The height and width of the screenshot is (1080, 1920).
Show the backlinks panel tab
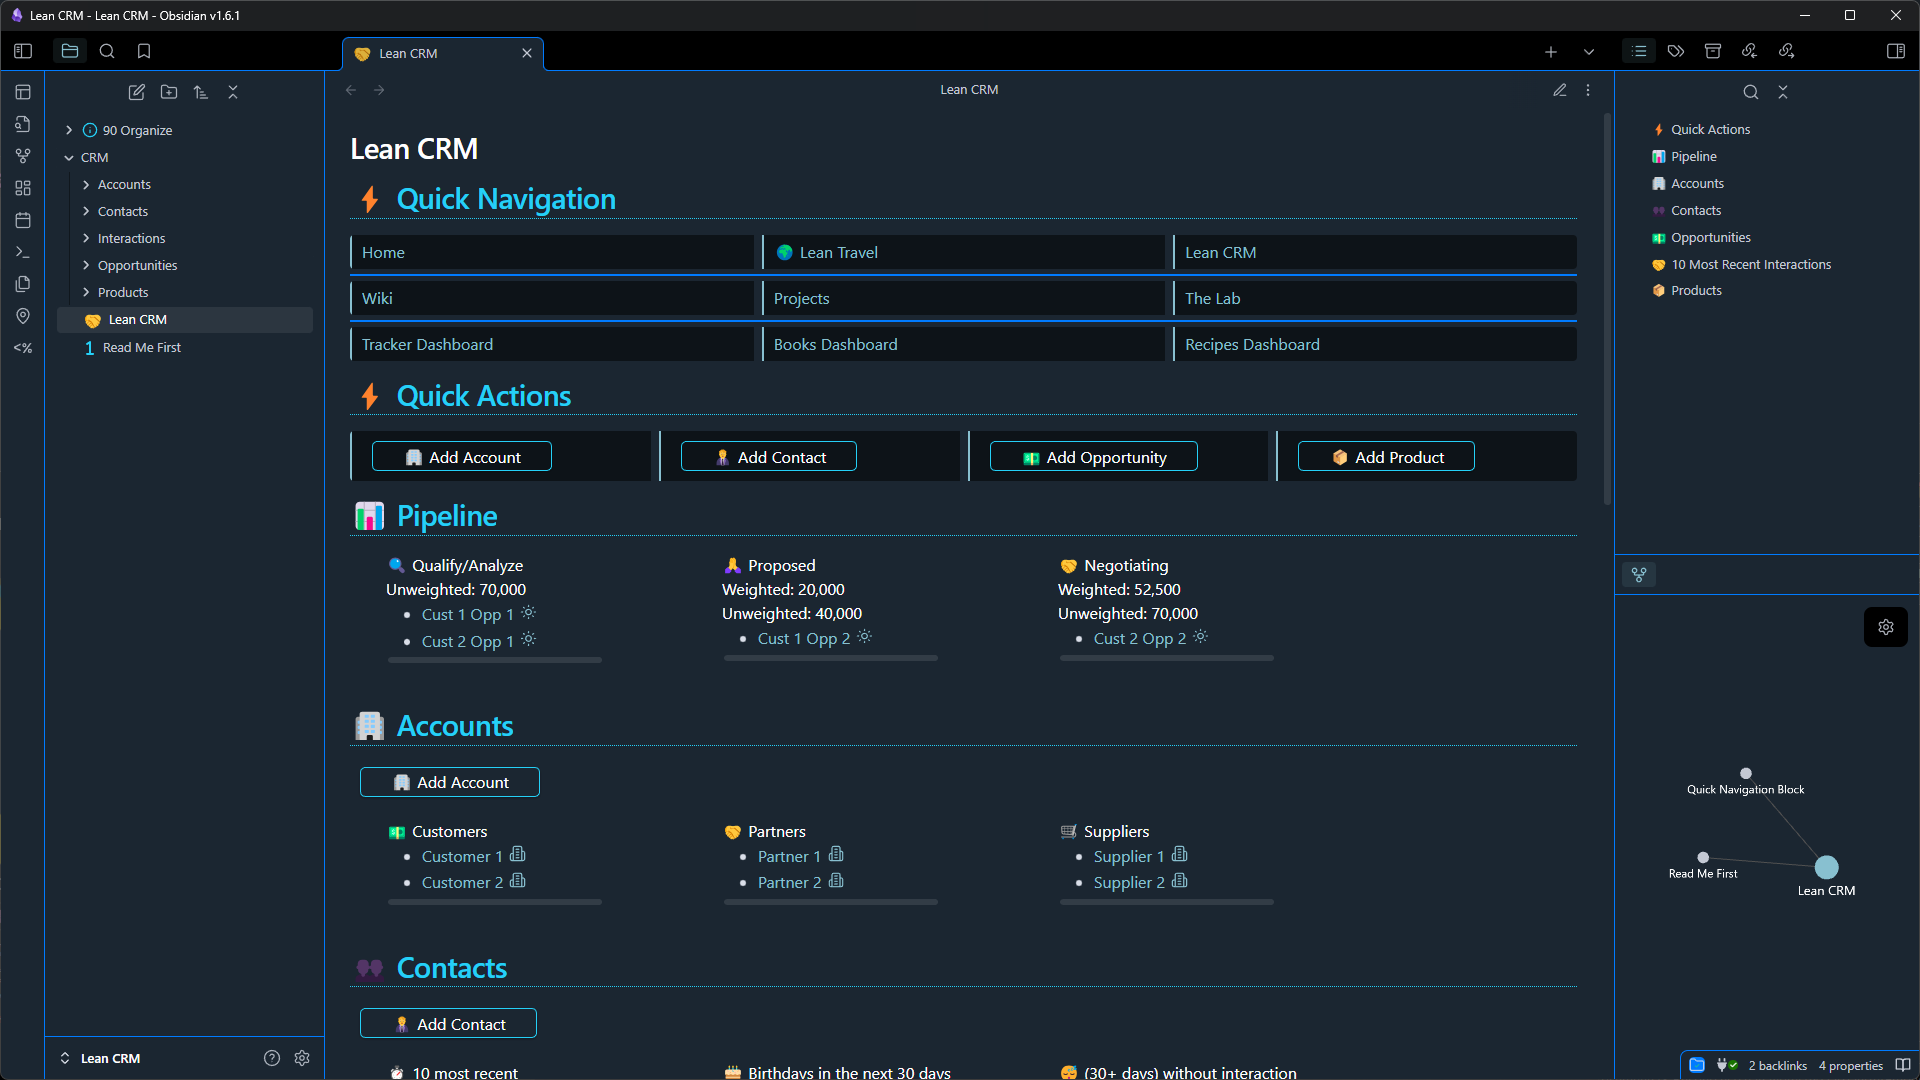[x=1749, y=51]
